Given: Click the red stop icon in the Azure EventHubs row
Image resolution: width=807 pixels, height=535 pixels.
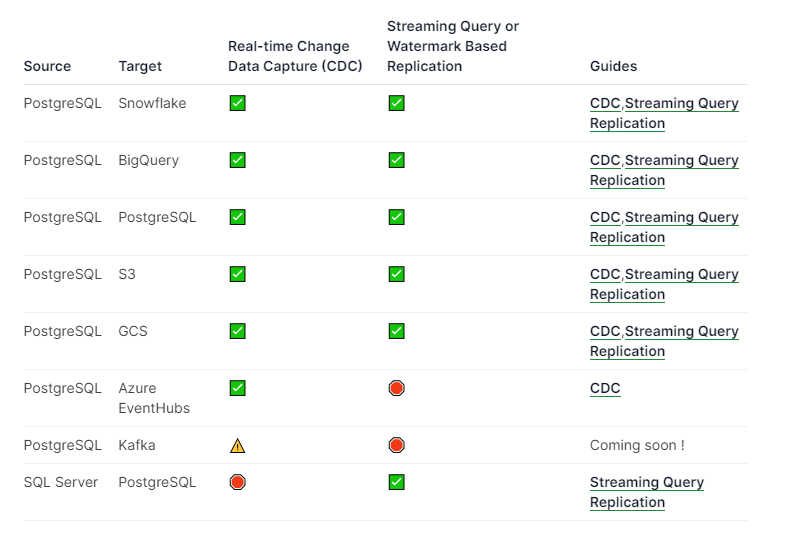Looking at the screenshot, I should (396, 388).
